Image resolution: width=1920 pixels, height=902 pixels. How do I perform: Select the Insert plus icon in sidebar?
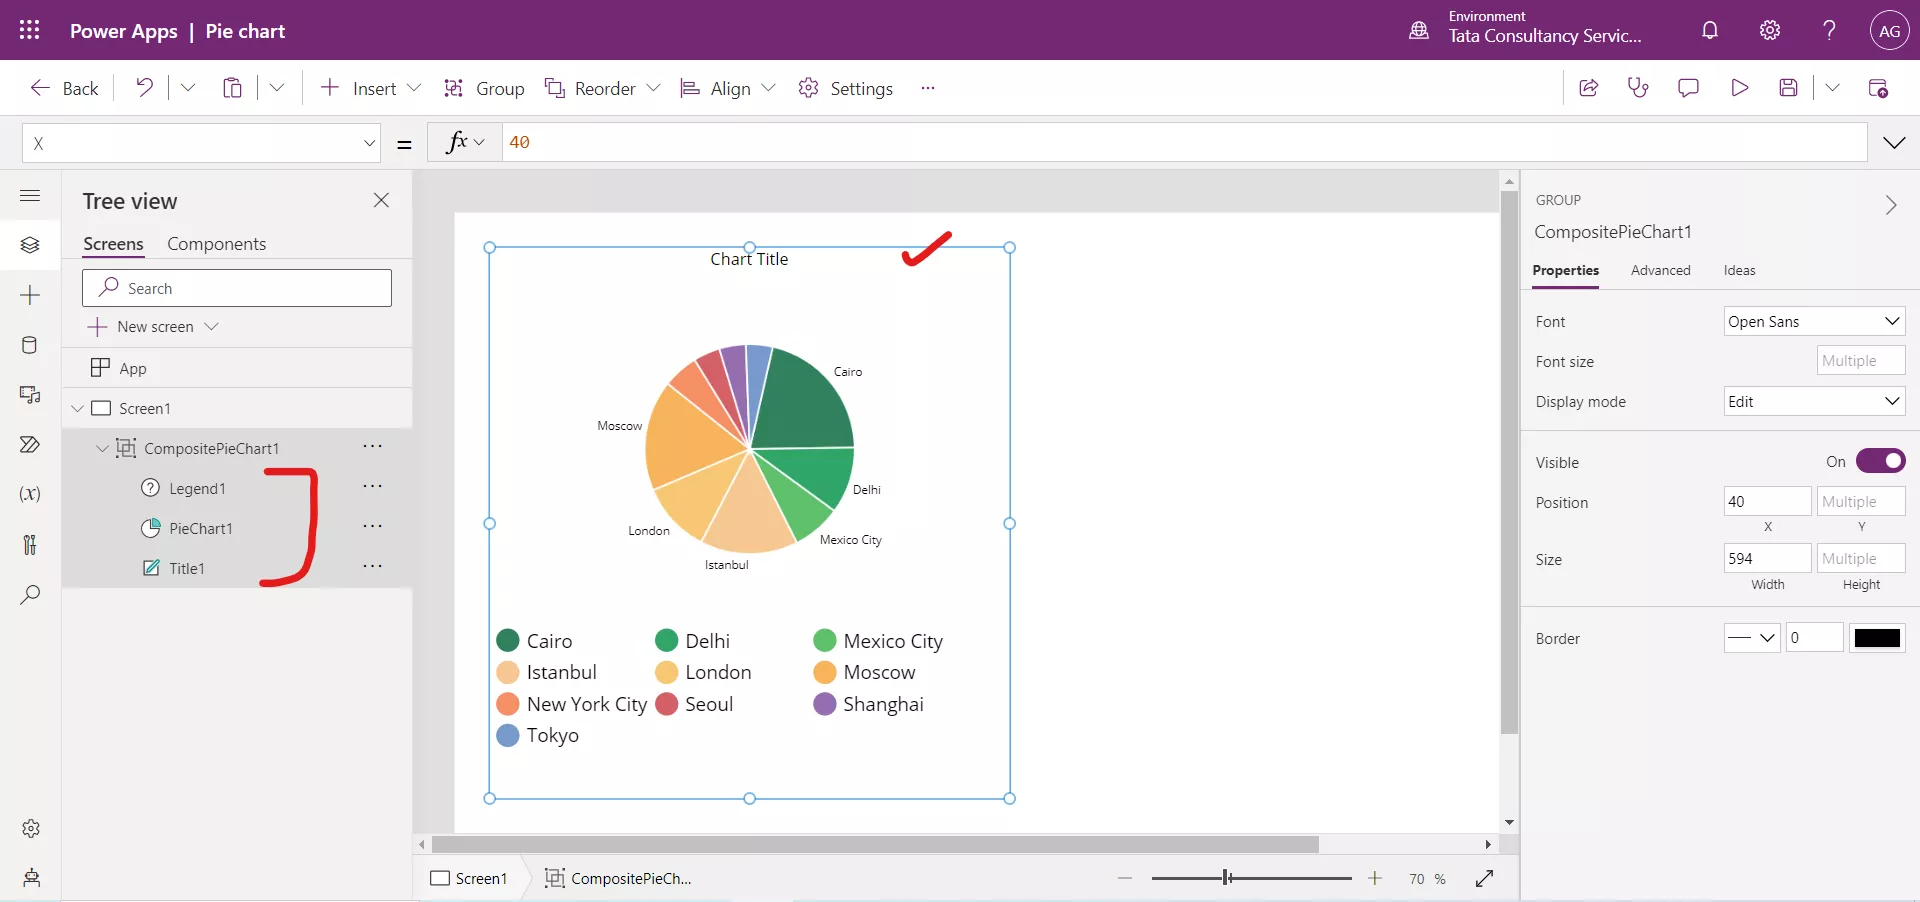(30, 296)
